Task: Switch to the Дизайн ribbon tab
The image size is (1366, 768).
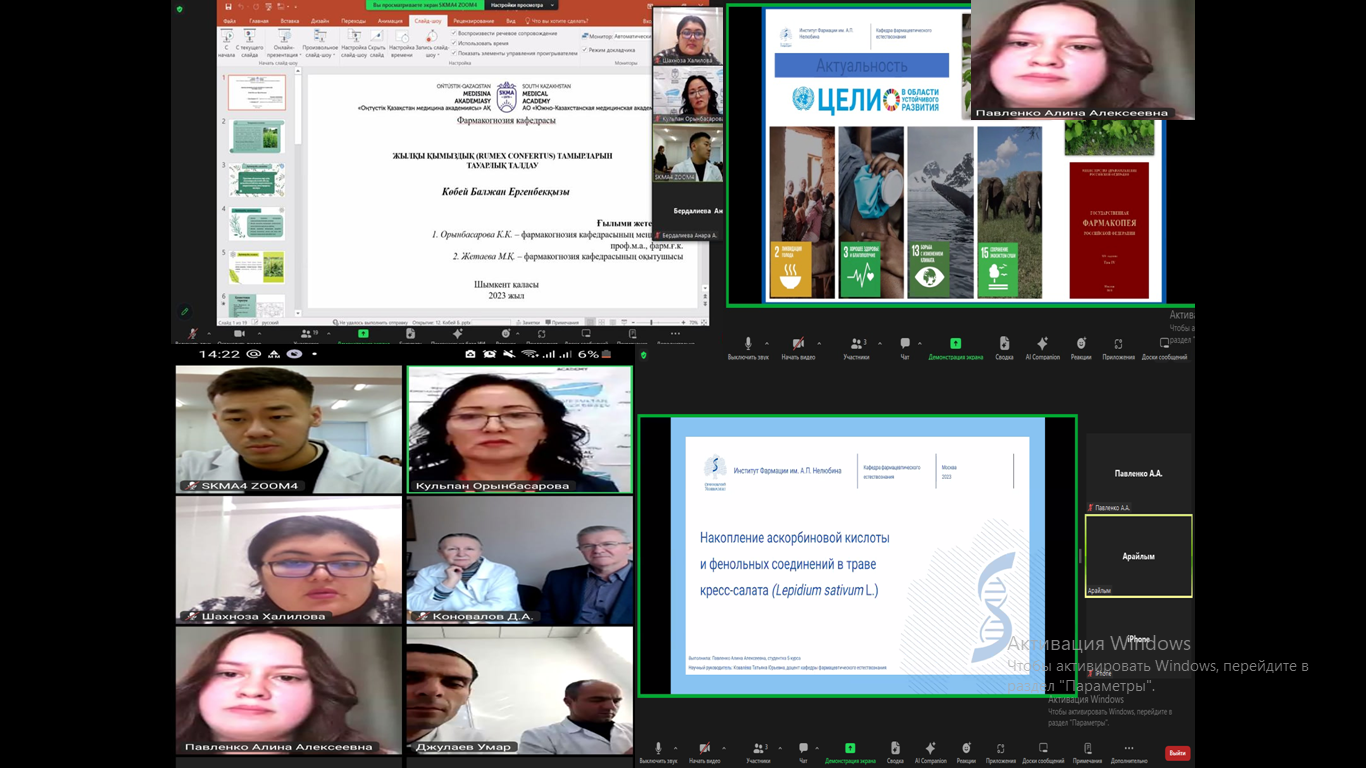Action: tap(320, 20)
